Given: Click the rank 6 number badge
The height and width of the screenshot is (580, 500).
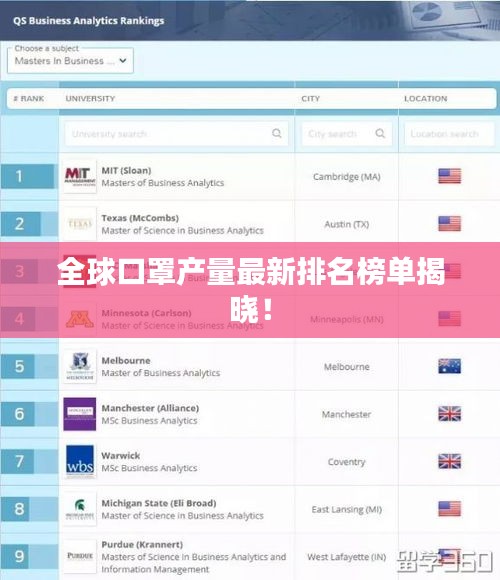Looking at the screenshot, I should 18,414.
